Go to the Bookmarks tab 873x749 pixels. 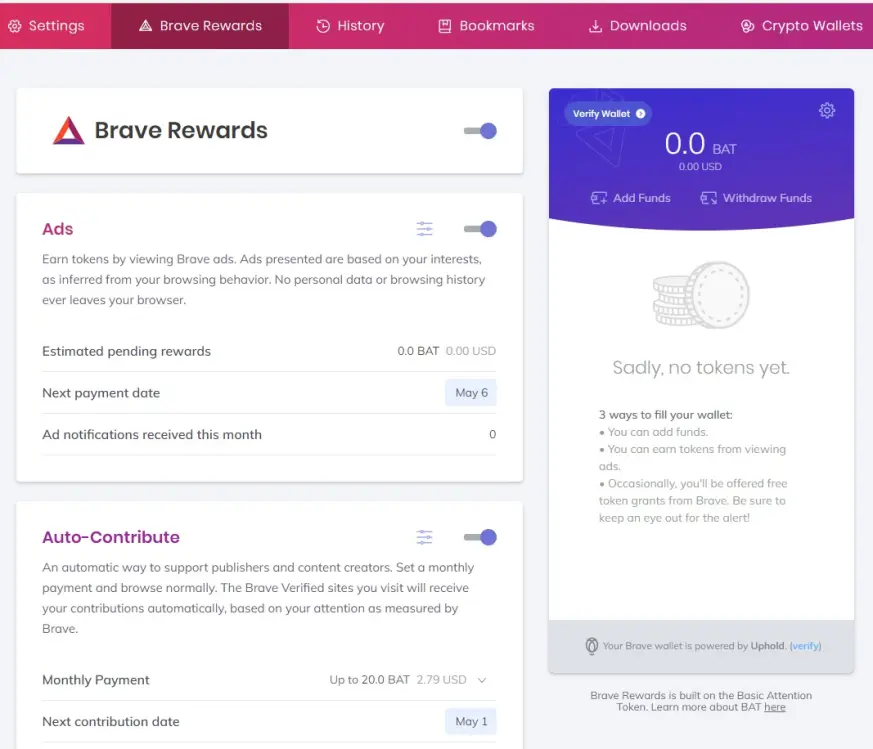[486, 26]
